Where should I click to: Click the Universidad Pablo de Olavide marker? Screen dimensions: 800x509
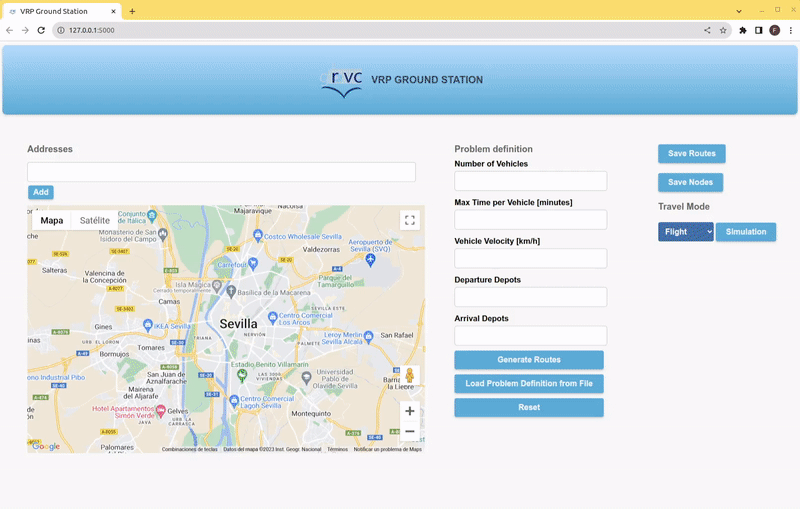306,378
